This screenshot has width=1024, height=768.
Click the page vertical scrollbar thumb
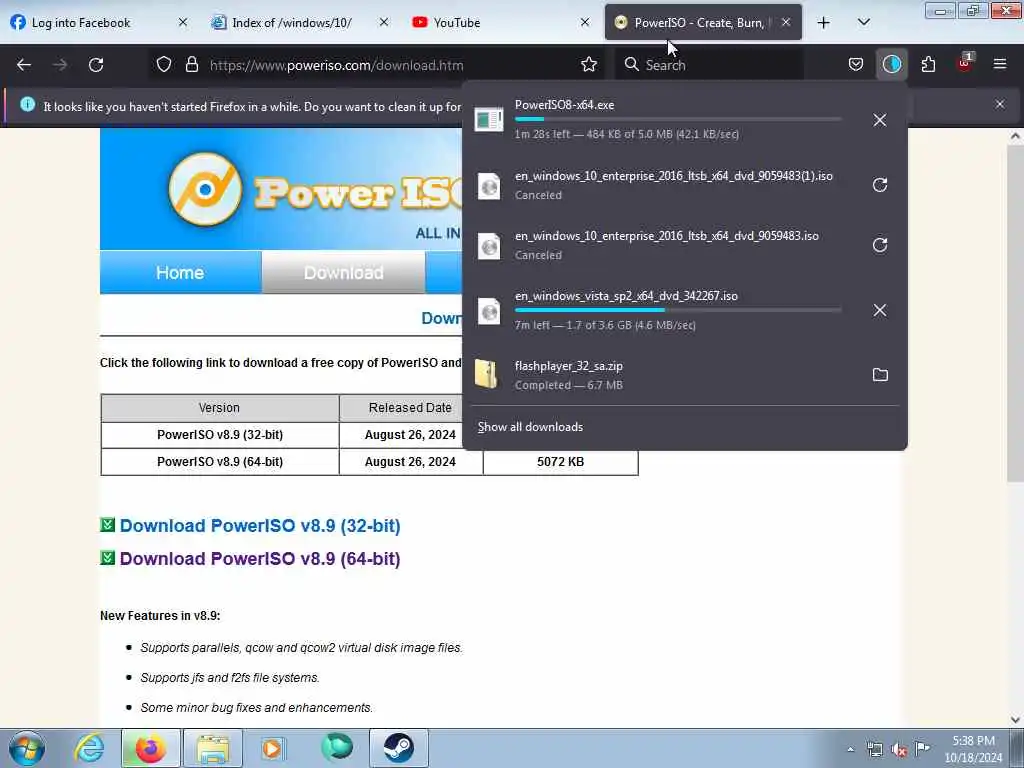[x=1015, y=313]
